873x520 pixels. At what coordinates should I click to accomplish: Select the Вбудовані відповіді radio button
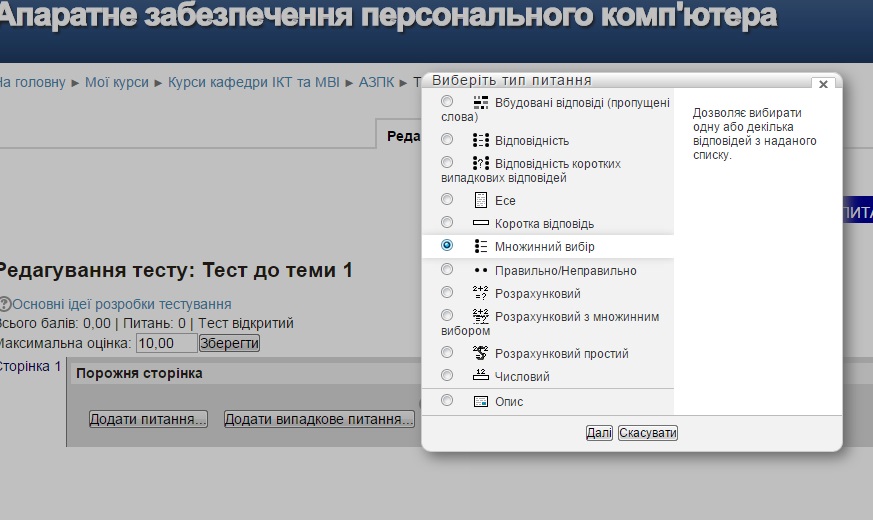[447, 101]
